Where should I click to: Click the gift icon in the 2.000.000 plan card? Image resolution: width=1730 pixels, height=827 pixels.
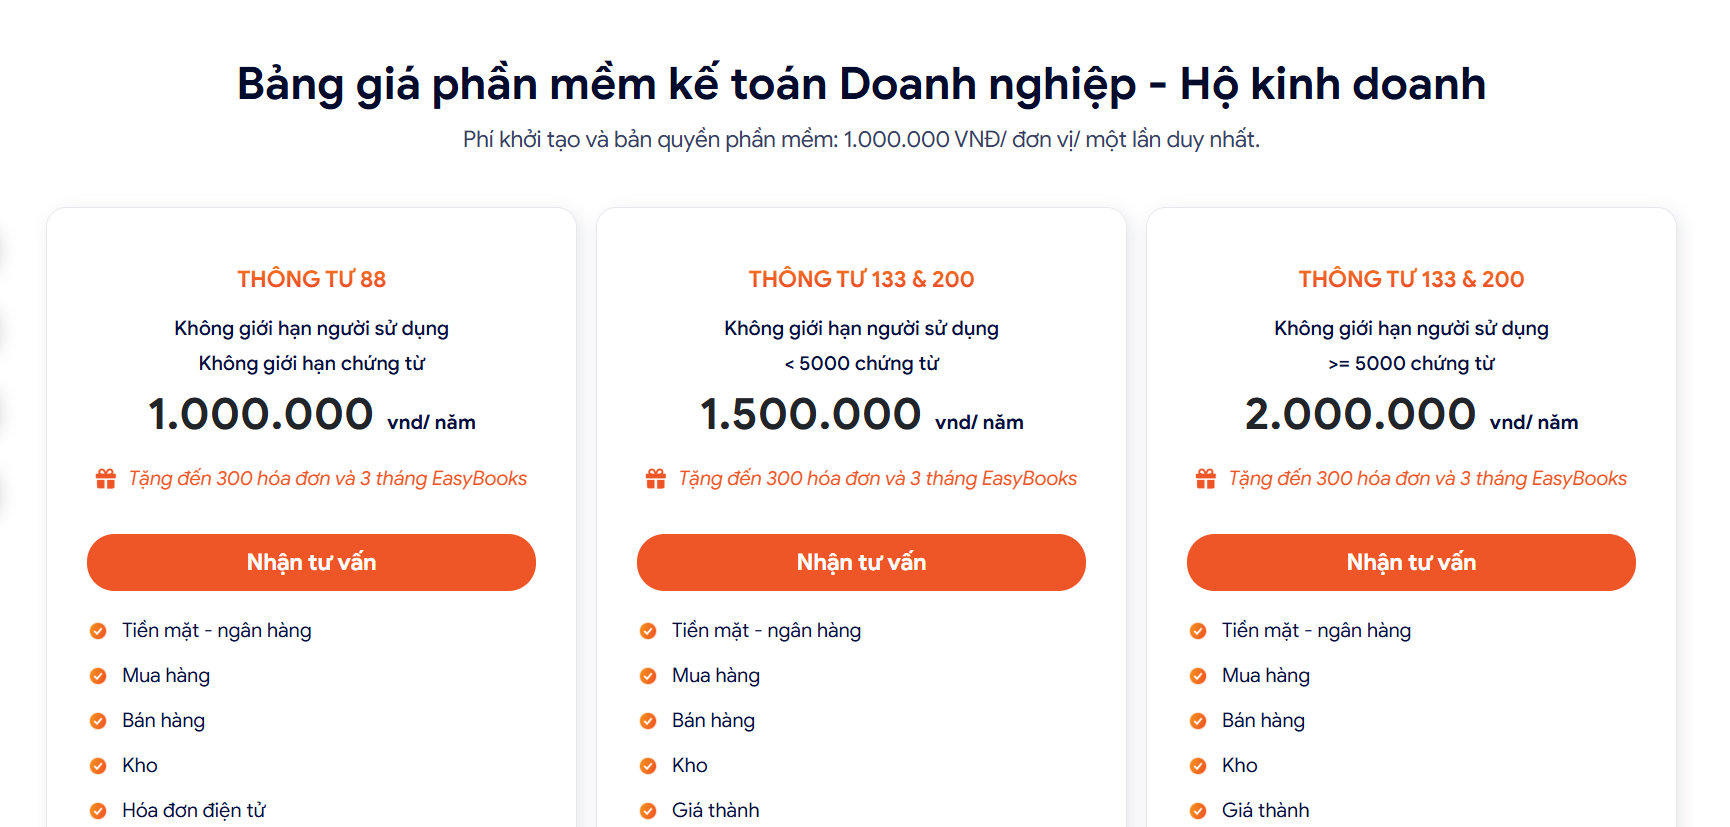[x=1205, y=479]
